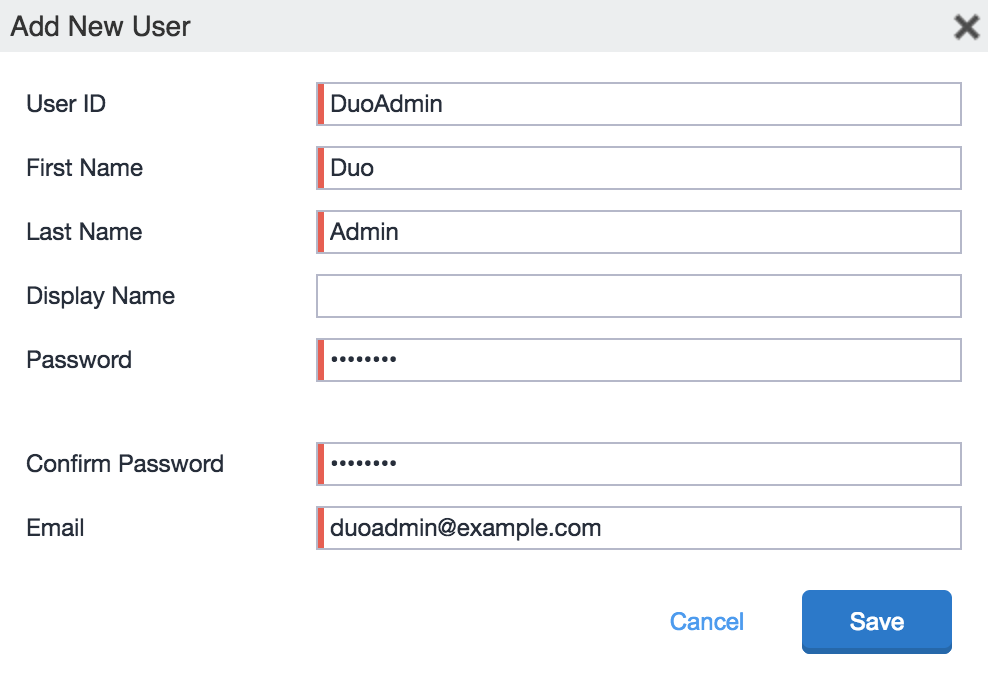The width and height of the screenshot is (988, 700).
Task: Click the "User ID" field label
Action: (66, 104)
